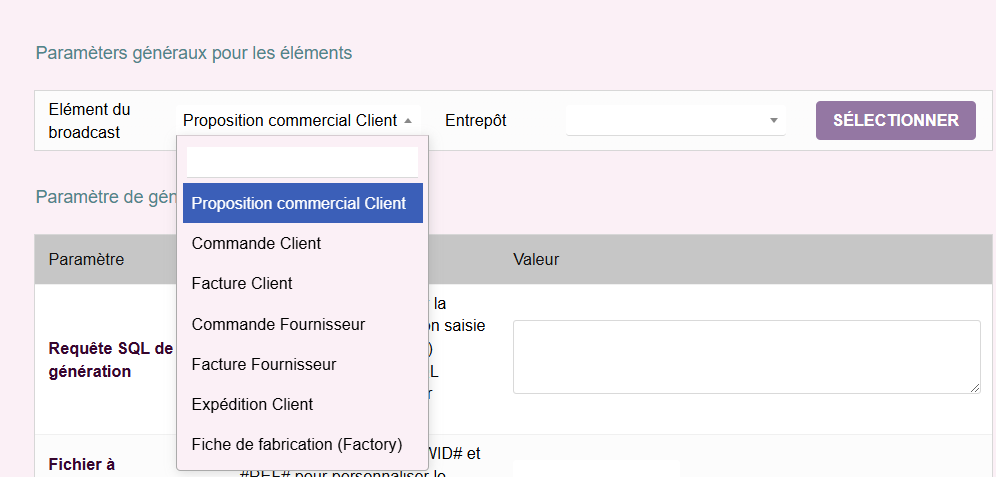This screenshot has width=996, height=477.
Task: Open the Entrepôt dropdown
Action: point(675,120)
